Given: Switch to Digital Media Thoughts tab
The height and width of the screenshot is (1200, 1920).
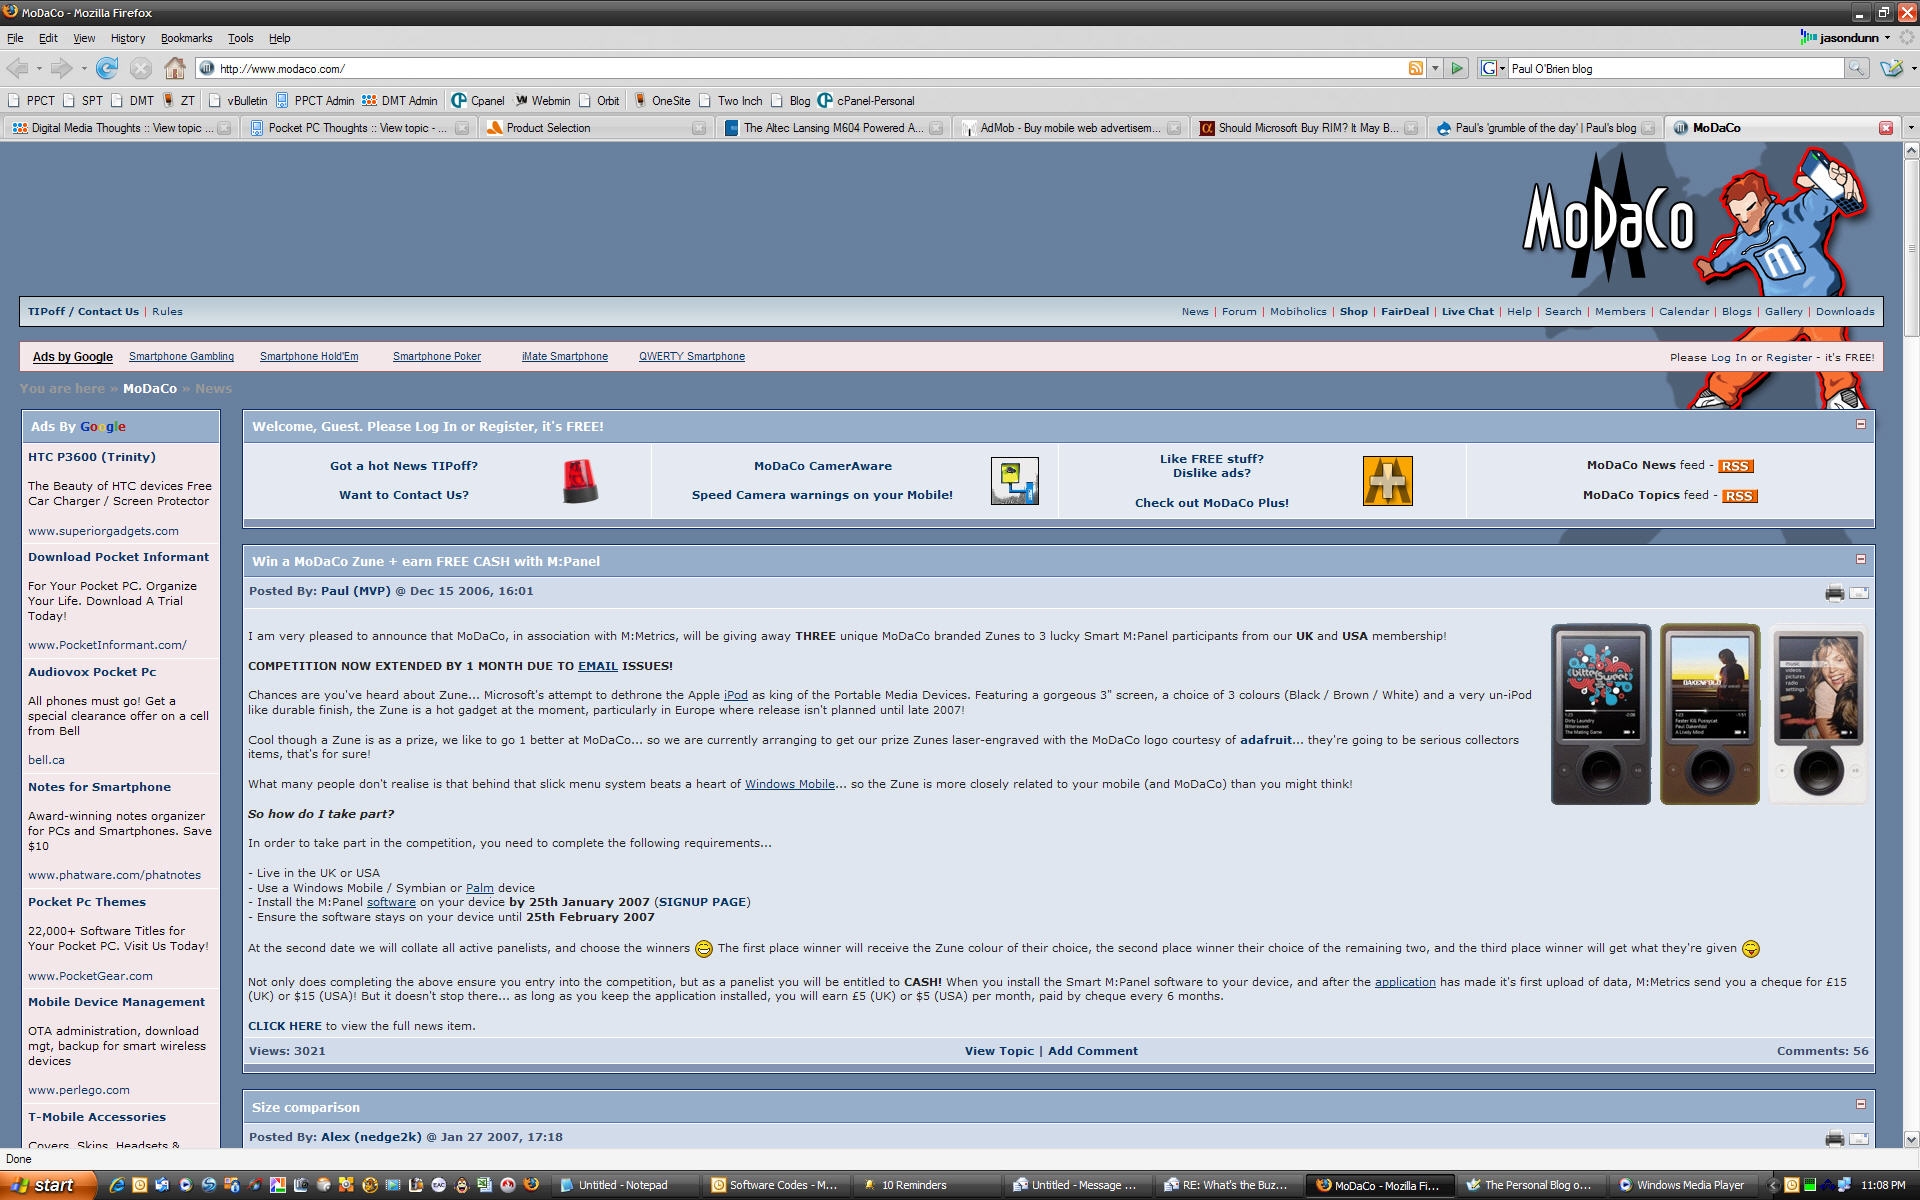Looking at the screenshot, I should click(x=120, y=128).
